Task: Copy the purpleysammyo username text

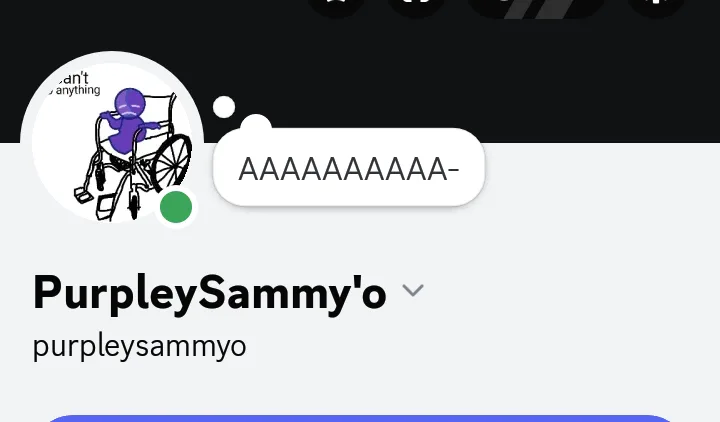Action: (x=140, y=347)
